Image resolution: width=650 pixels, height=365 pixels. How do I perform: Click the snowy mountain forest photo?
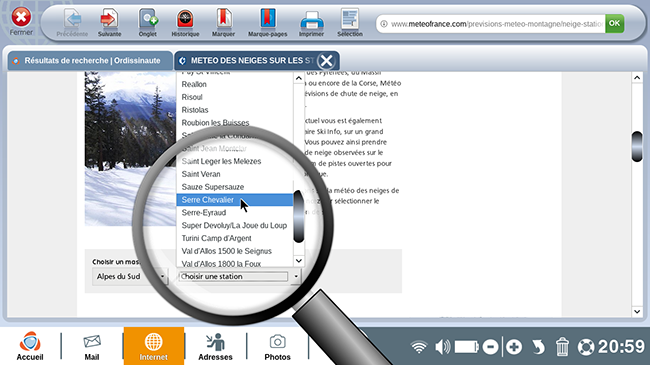click(130, 148)
